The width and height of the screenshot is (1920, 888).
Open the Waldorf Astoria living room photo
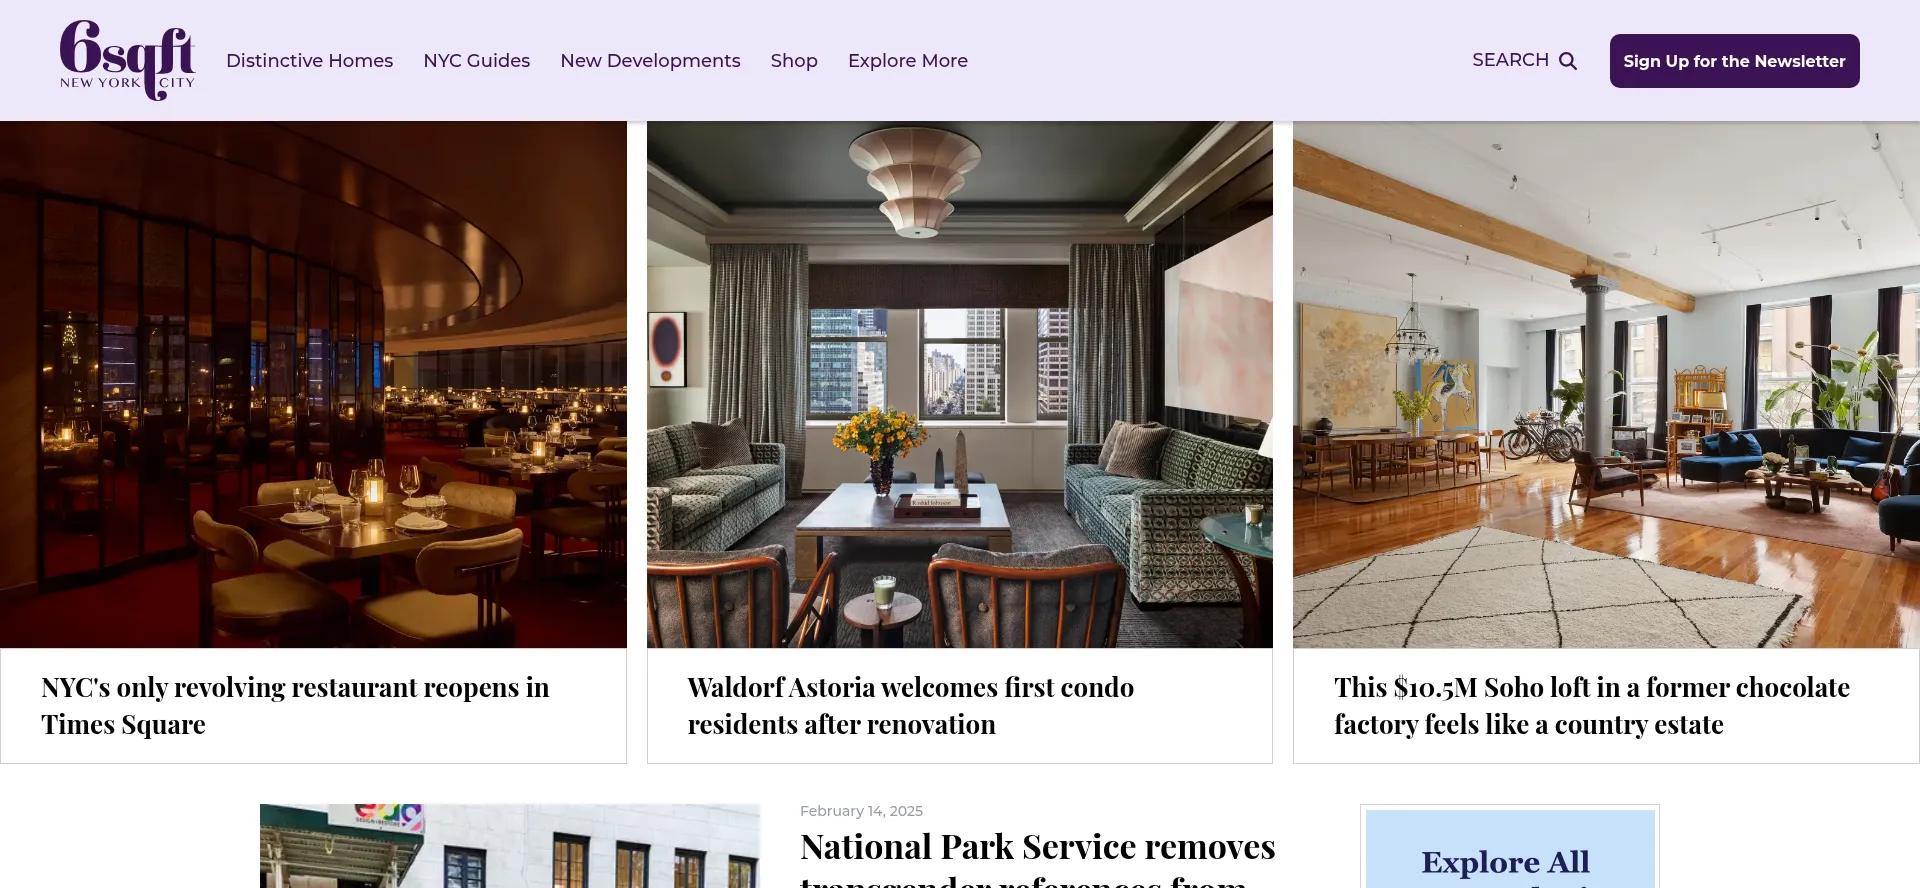(960, 385)
